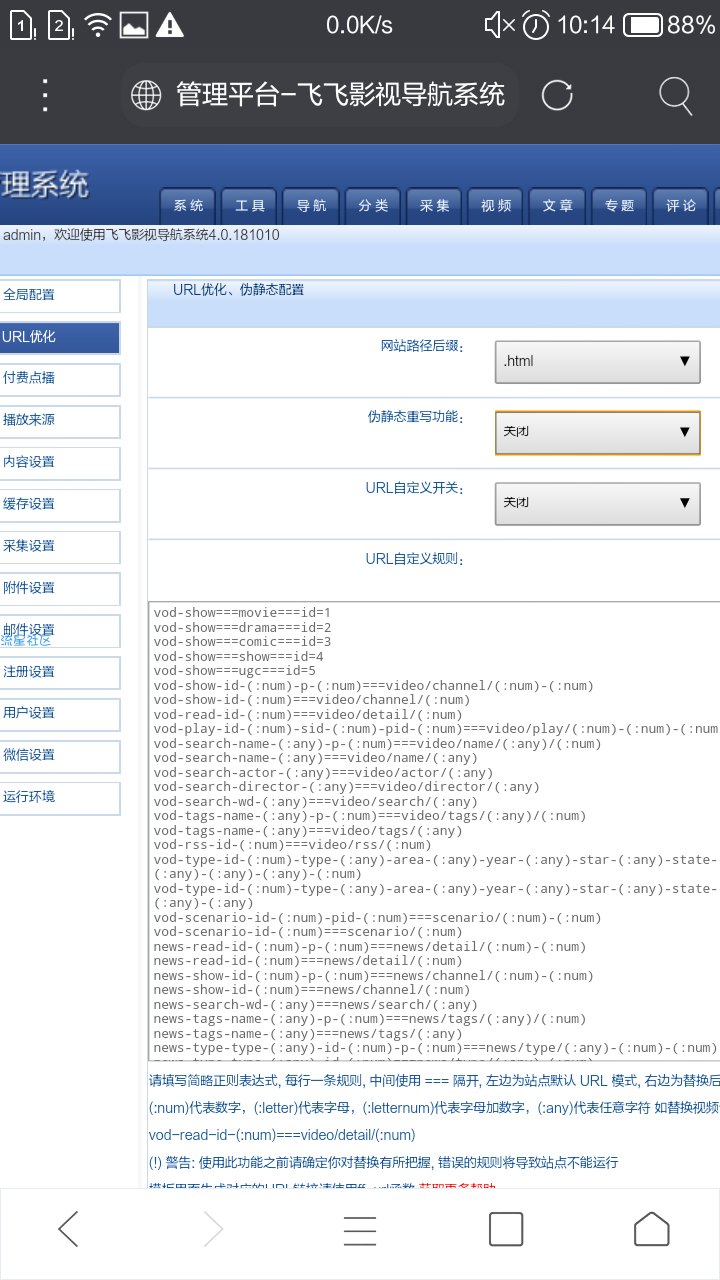Tap the browser address bar title
The width and height of the screenshot is (720, 1280).
[341, 95]
